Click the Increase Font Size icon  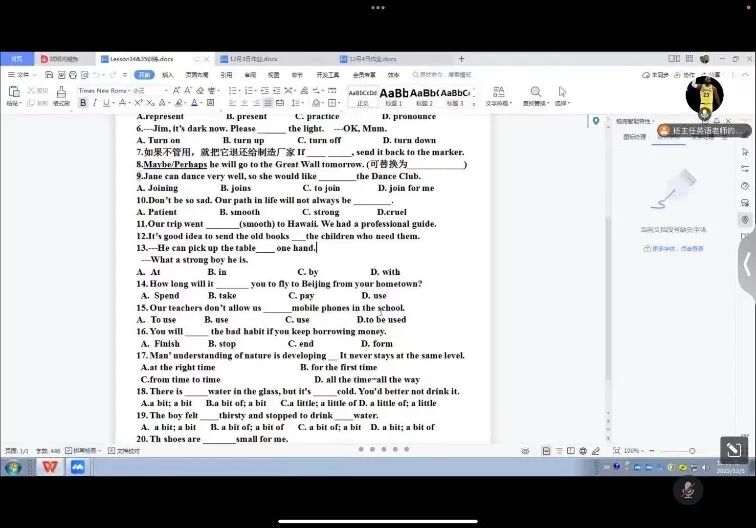click(176, 90)
